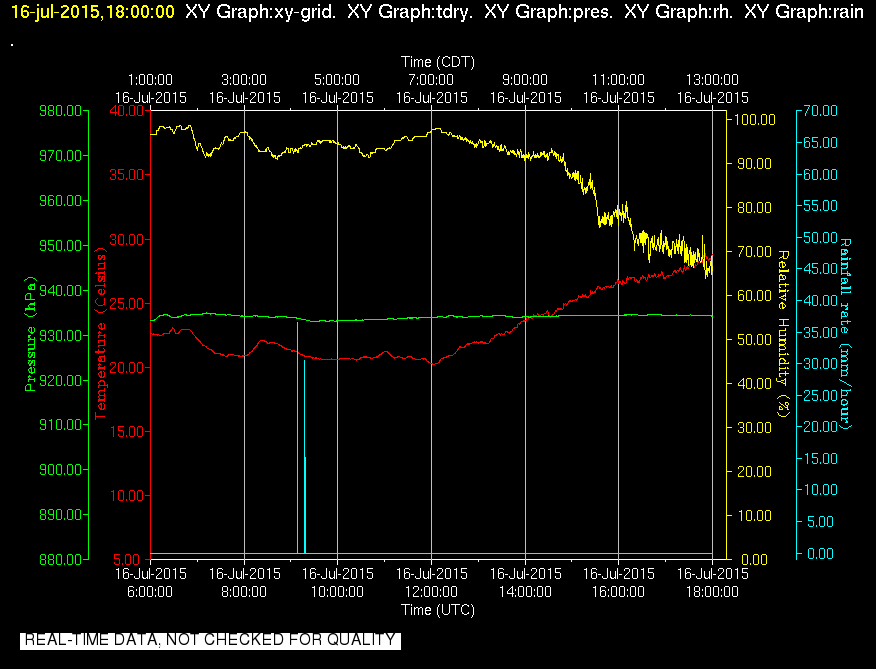Click the 'XY Graph:rain' title text
This screenshot has width=876, height=669.
click(804, 12)
